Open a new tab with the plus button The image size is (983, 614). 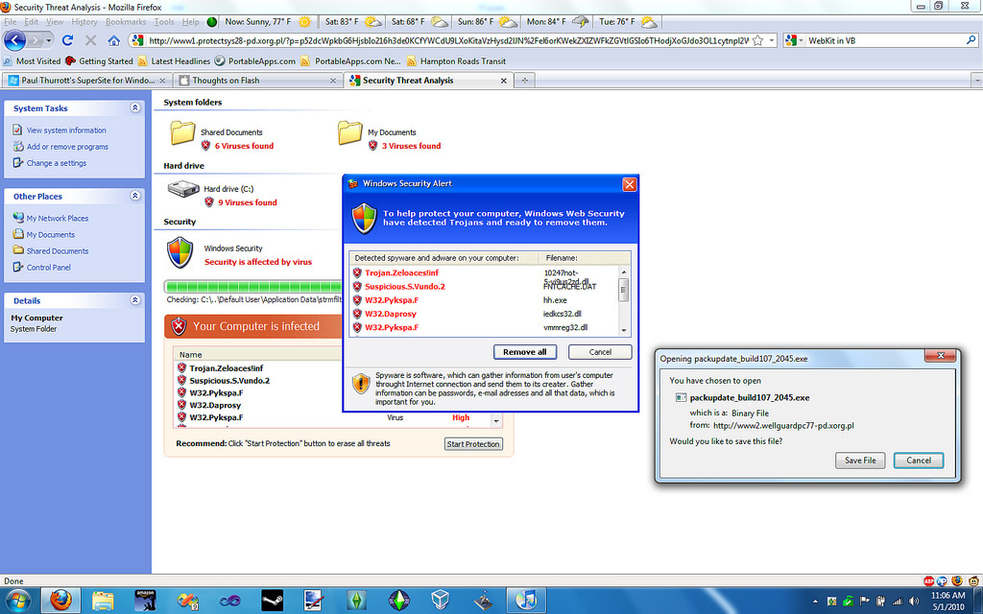pyautogui.click(x=525, y=80)
